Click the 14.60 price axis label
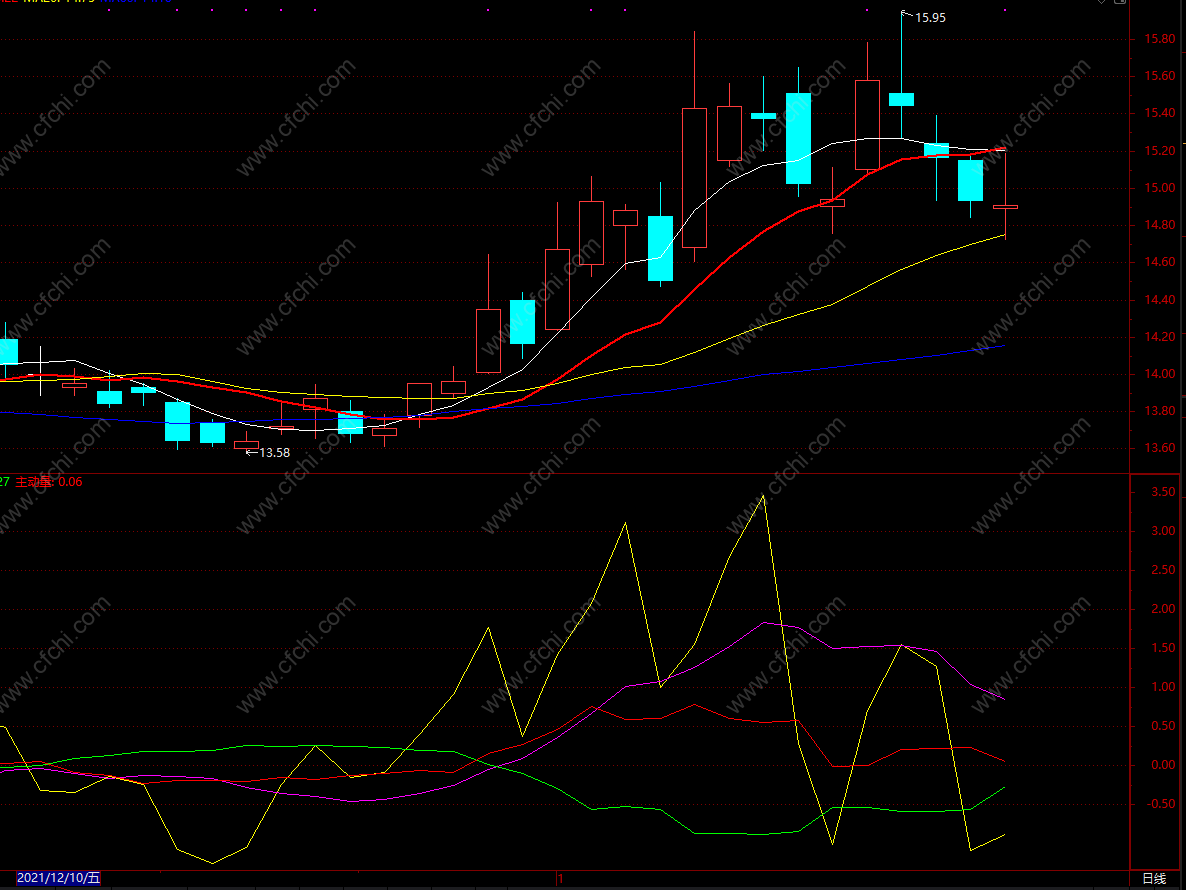This screenshot has height=890, width=1186. (x=1160, y=262)
